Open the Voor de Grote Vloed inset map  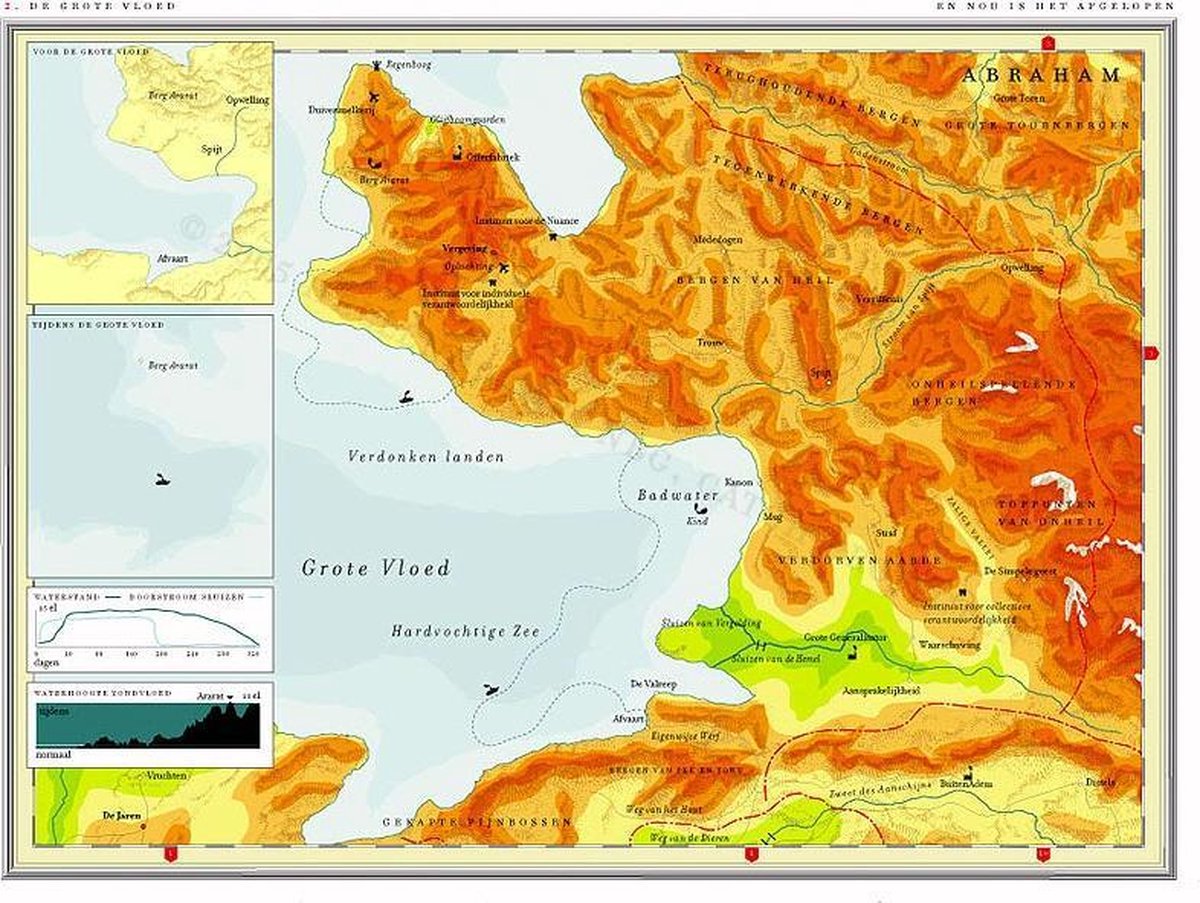pos(150,172)
